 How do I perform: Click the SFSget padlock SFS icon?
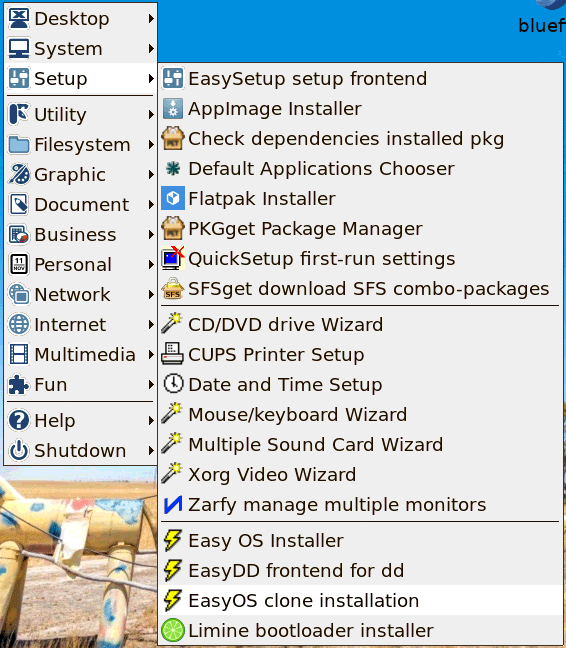pyautogui.click(x=173, y=288)
